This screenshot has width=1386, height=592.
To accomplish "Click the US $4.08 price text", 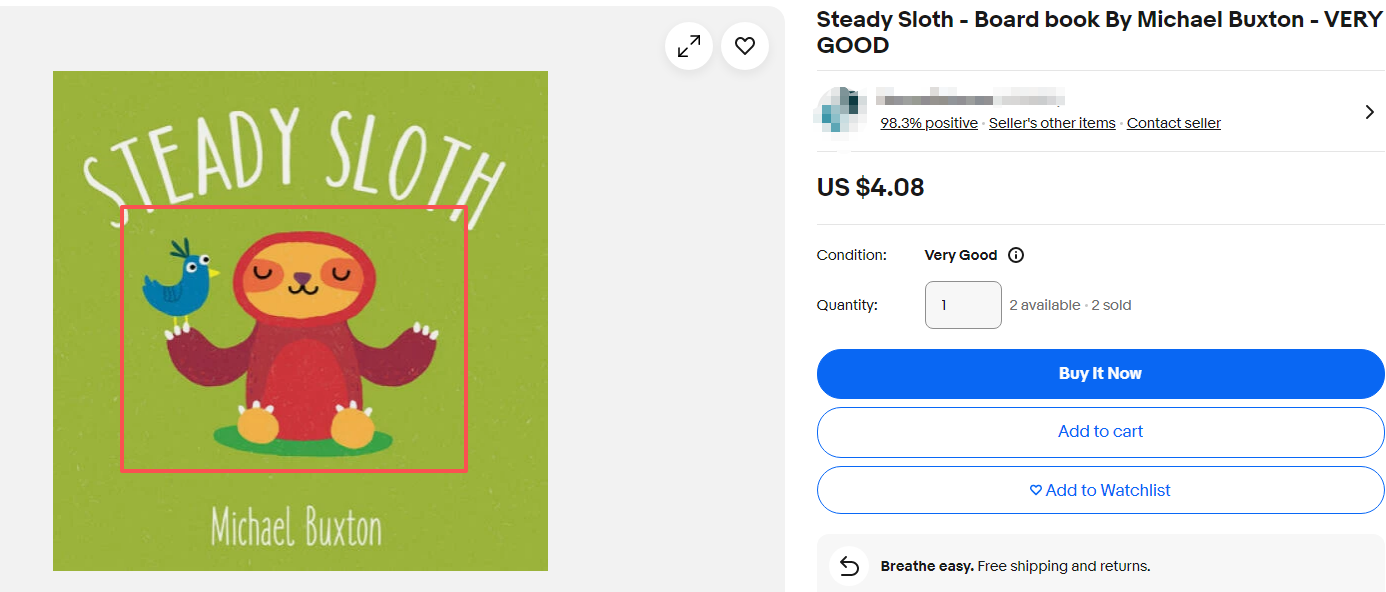I will pos(870,187).
